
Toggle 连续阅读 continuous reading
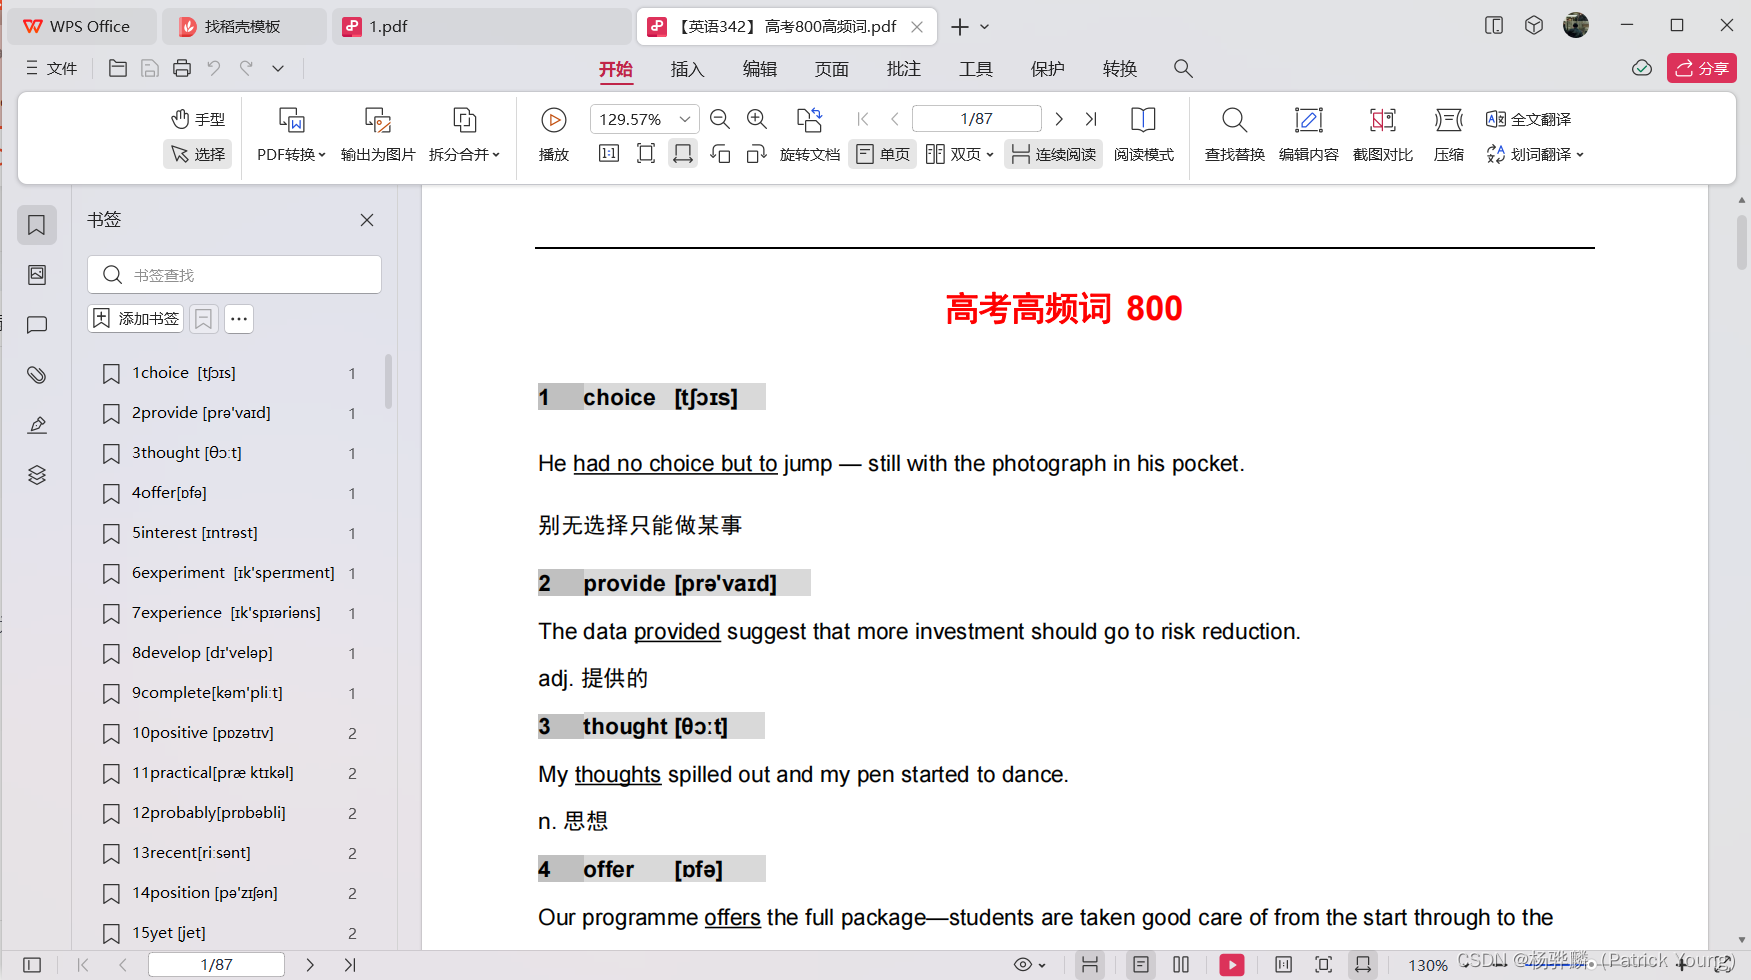pyautogui.click(x=1054, y=154)
